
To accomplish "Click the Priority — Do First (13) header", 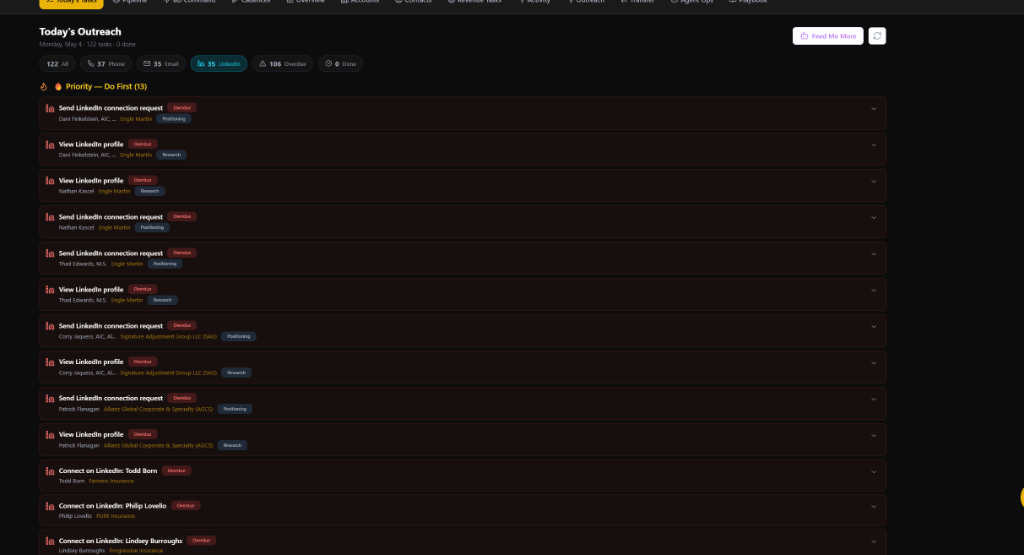I will (x=106, y=86).
